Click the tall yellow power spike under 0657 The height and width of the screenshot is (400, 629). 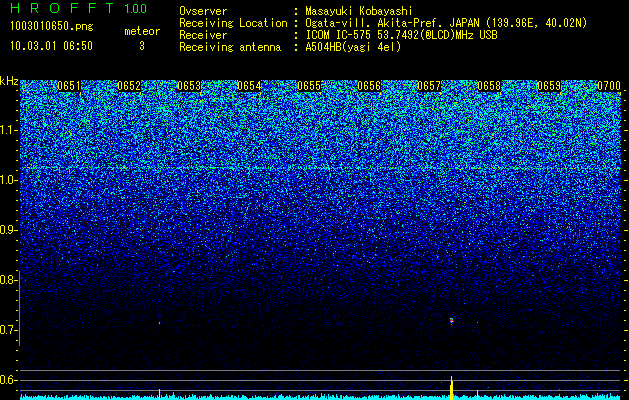click(x=452, y=388)
